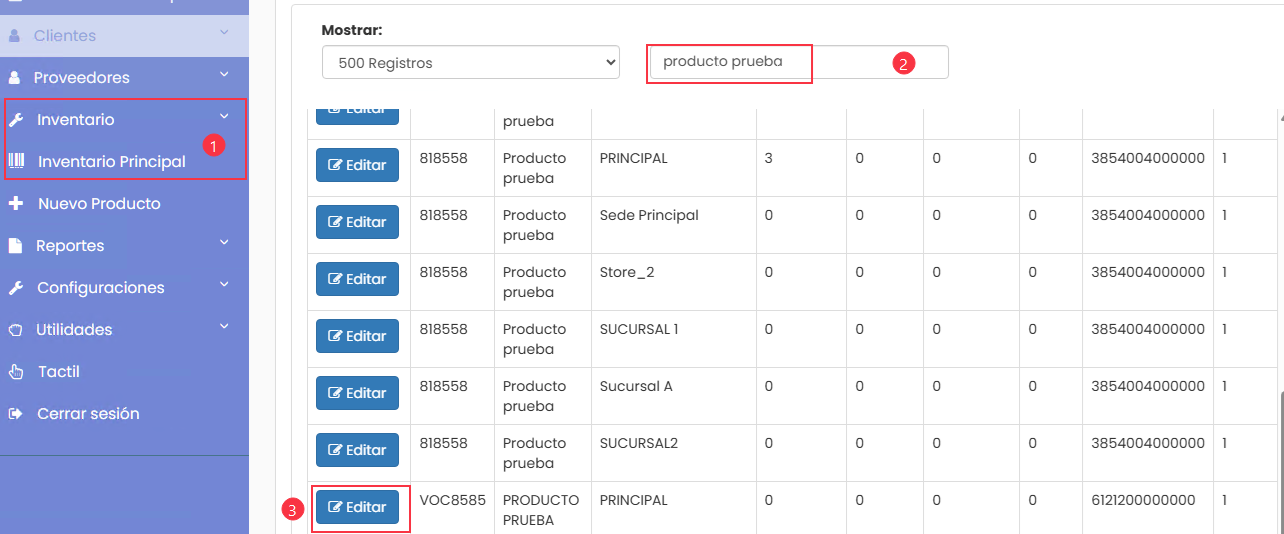Click the plus icon for Nuevo Producto

pos(15,204)
